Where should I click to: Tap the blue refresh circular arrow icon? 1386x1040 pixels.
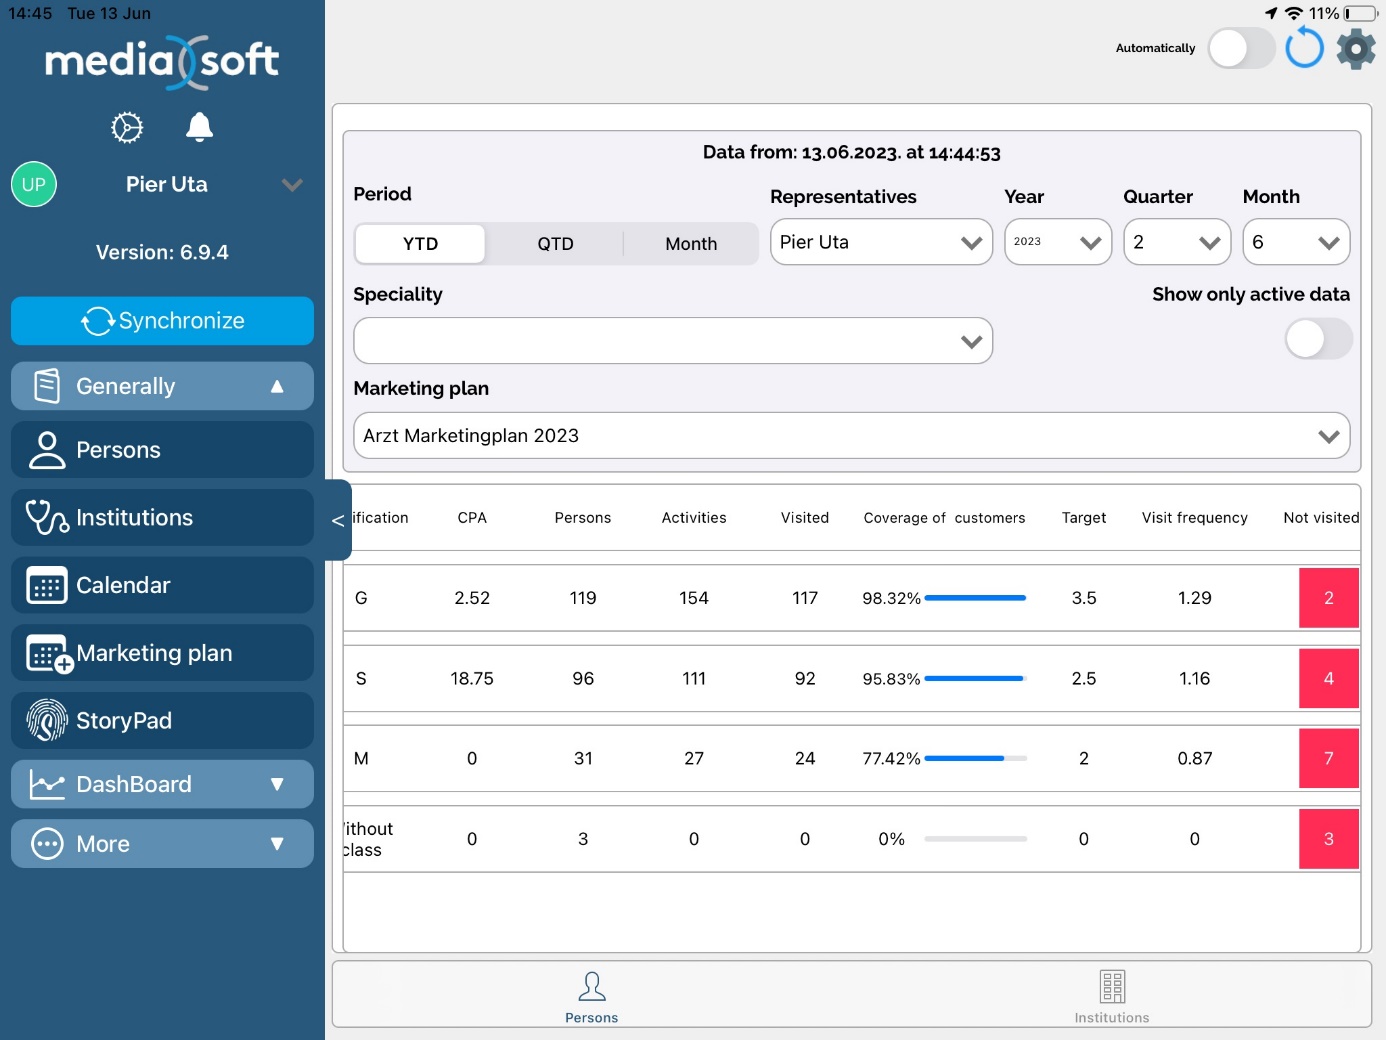pos(1304,48)
